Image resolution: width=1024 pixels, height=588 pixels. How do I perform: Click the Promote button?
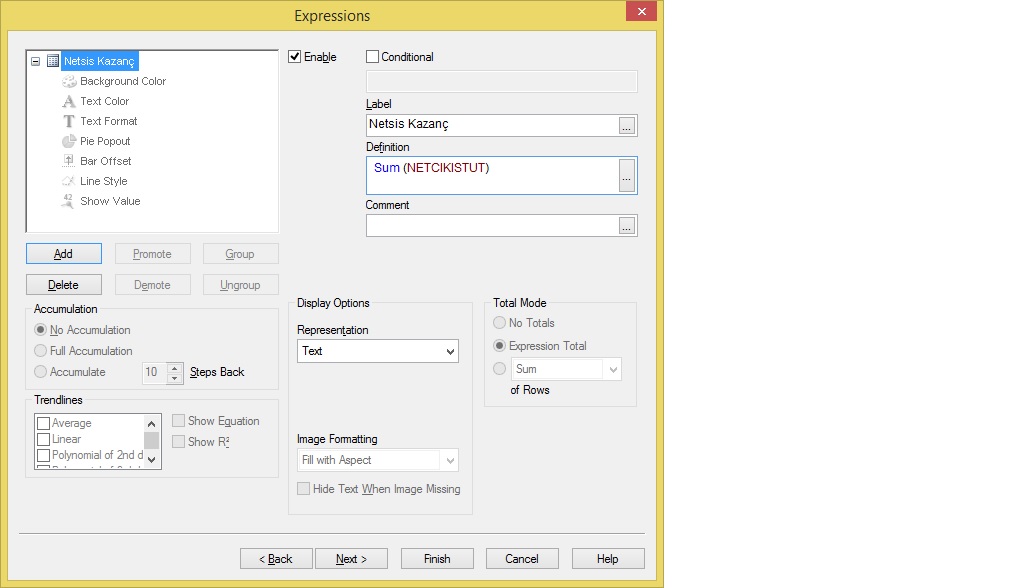pos(152,253)
